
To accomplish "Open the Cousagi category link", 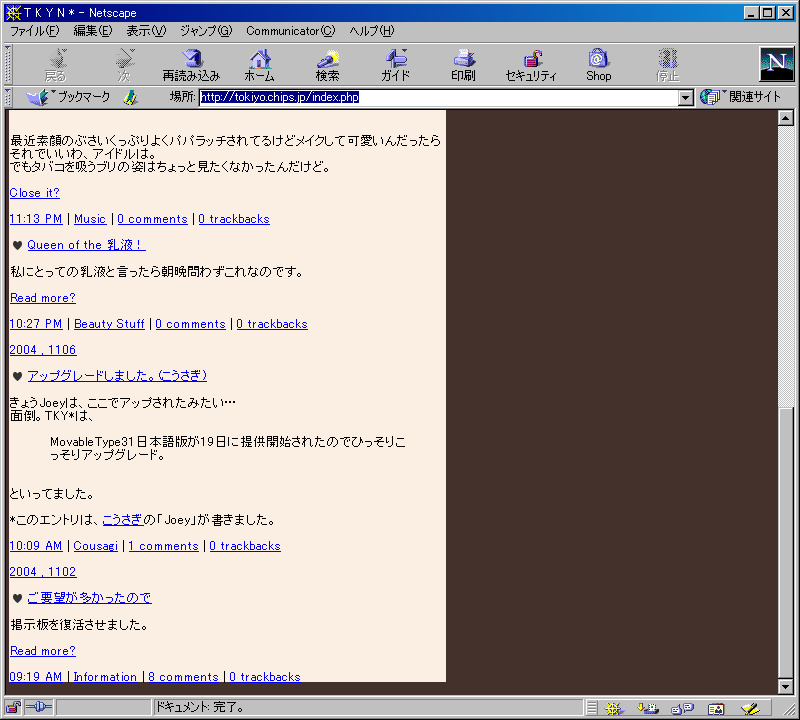I will [x=95, y=546].
